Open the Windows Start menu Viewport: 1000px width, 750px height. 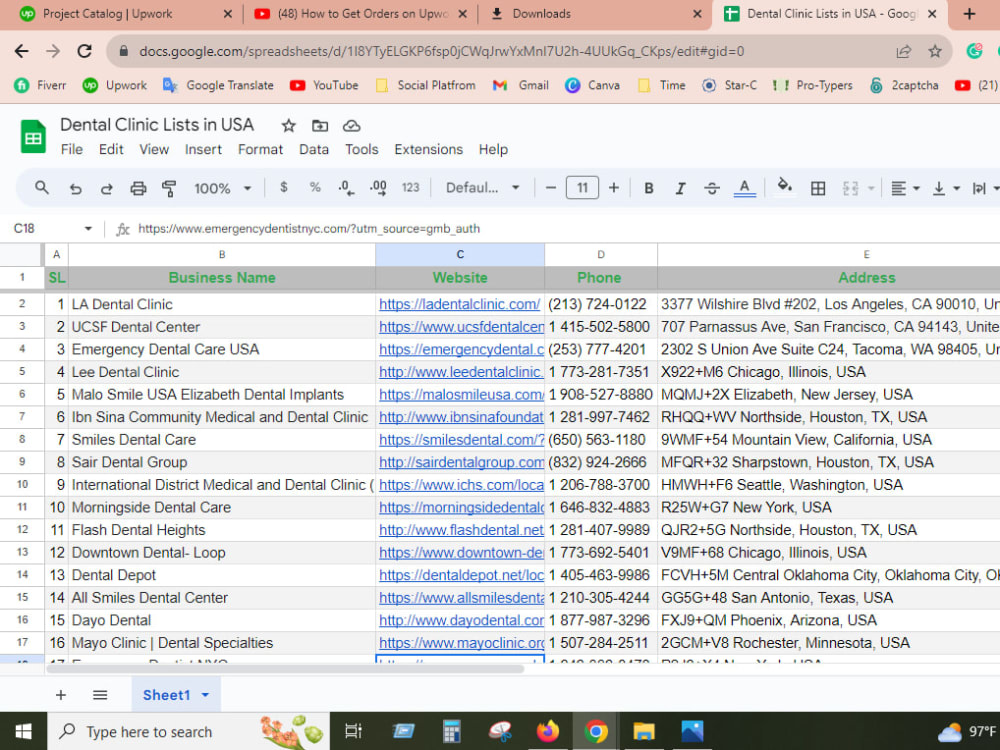tap(23, 732)
